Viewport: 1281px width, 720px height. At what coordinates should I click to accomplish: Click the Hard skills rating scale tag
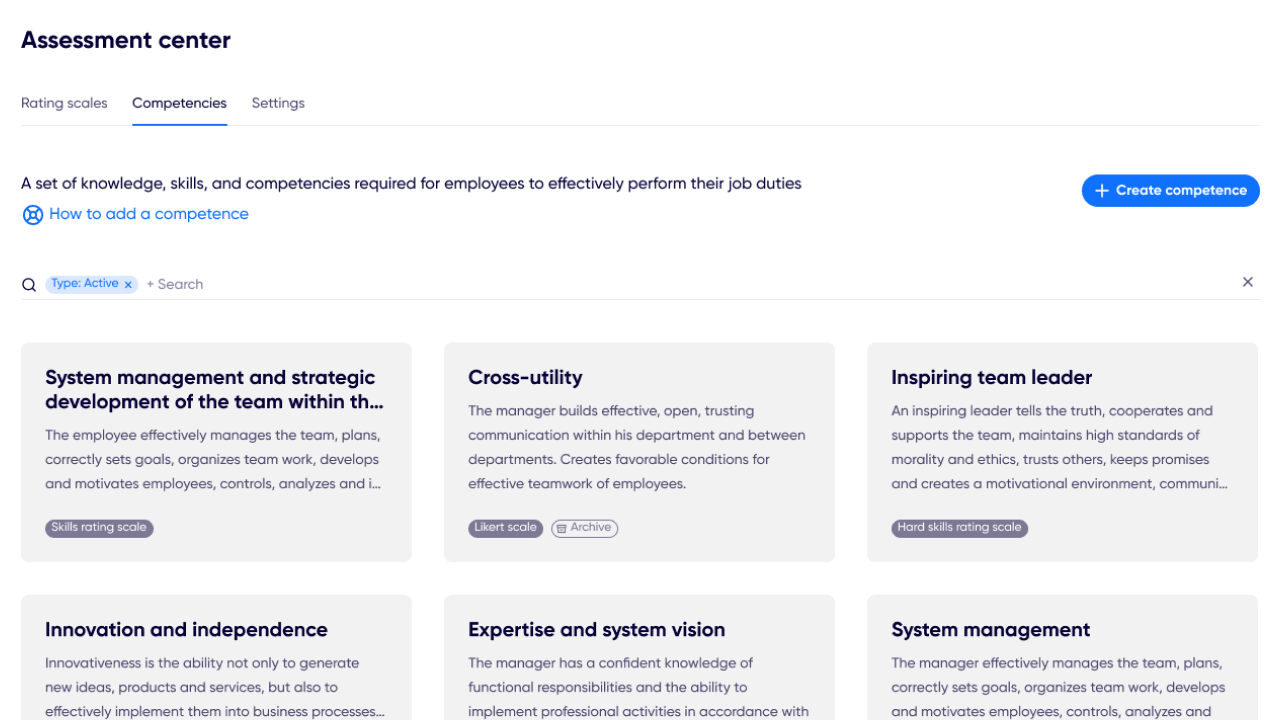pos(959,528)
